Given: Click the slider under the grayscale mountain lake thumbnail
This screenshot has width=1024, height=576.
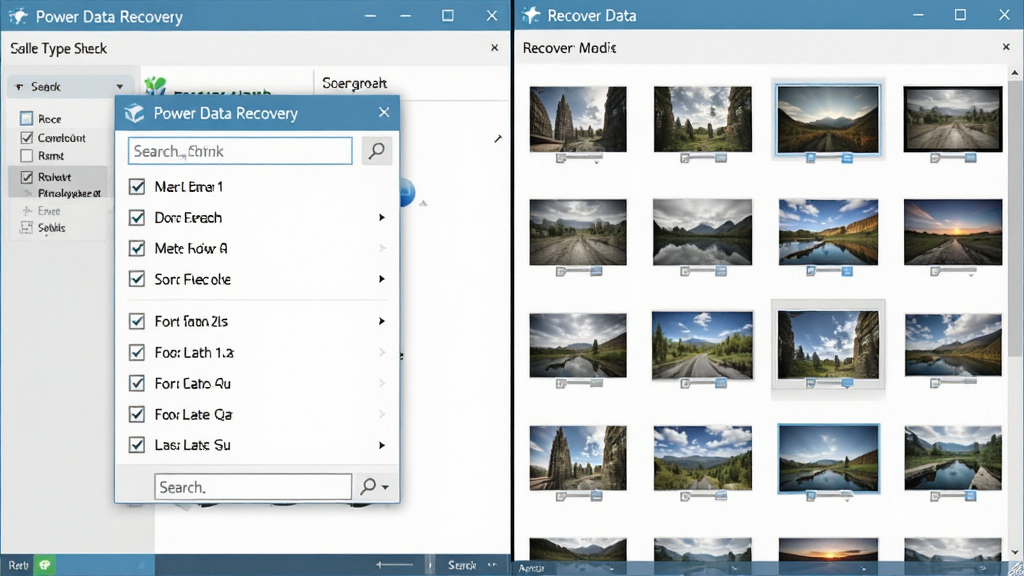Looking at the screenshot, I should [703, 271].
